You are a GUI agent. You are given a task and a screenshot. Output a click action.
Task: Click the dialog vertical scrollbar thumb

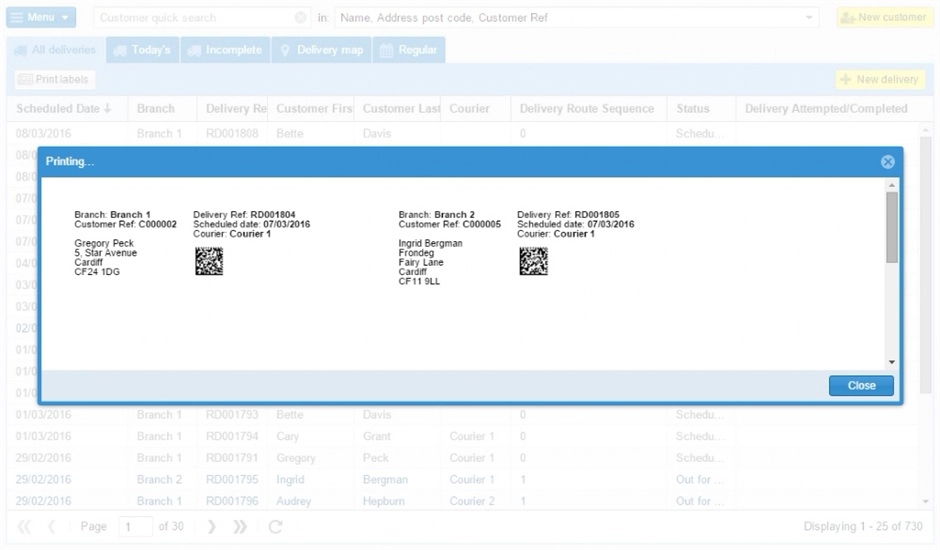tap(891, 227)
